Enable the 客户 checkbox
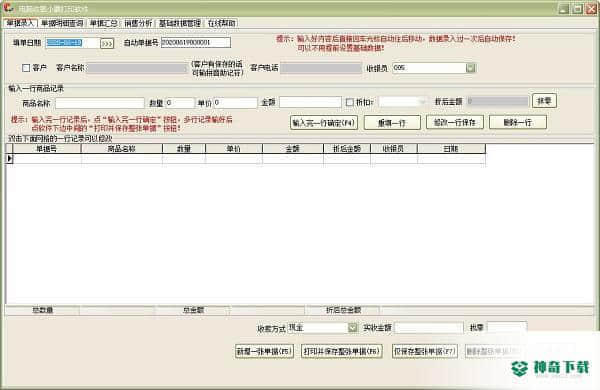The width and height of the screenshot is (600, 390). click(26, 68)
